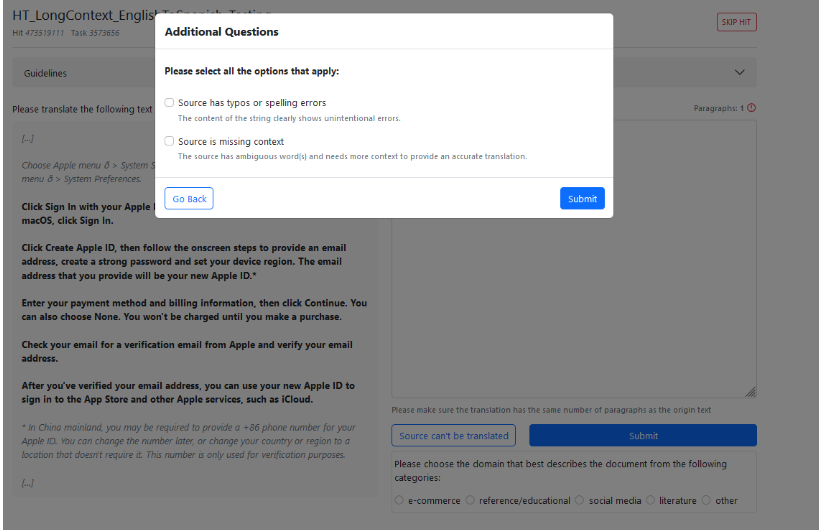
Task: Pick the literature domain radio button
Action: click(651, 500)
